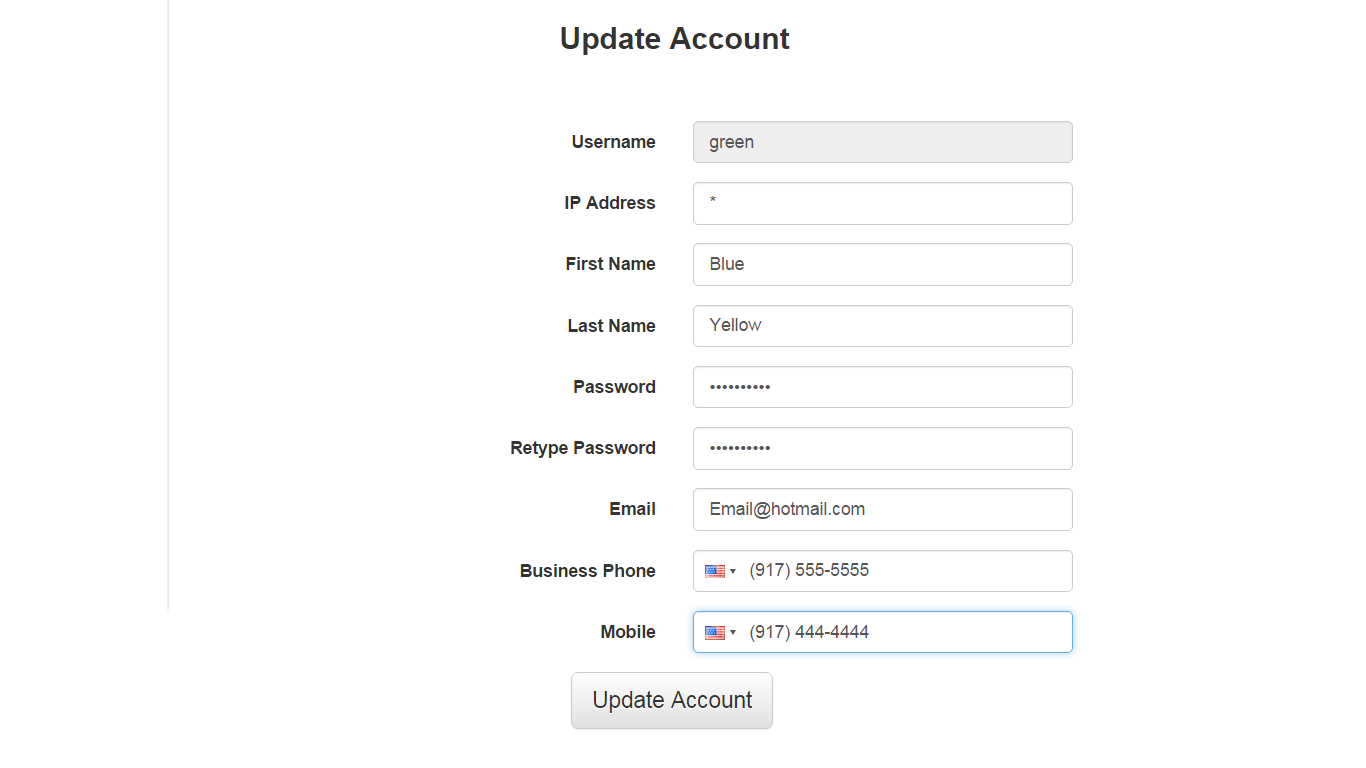Focus the IP Address input field
This screenshot has height=768, width=1366.
[x=883, y=203]
